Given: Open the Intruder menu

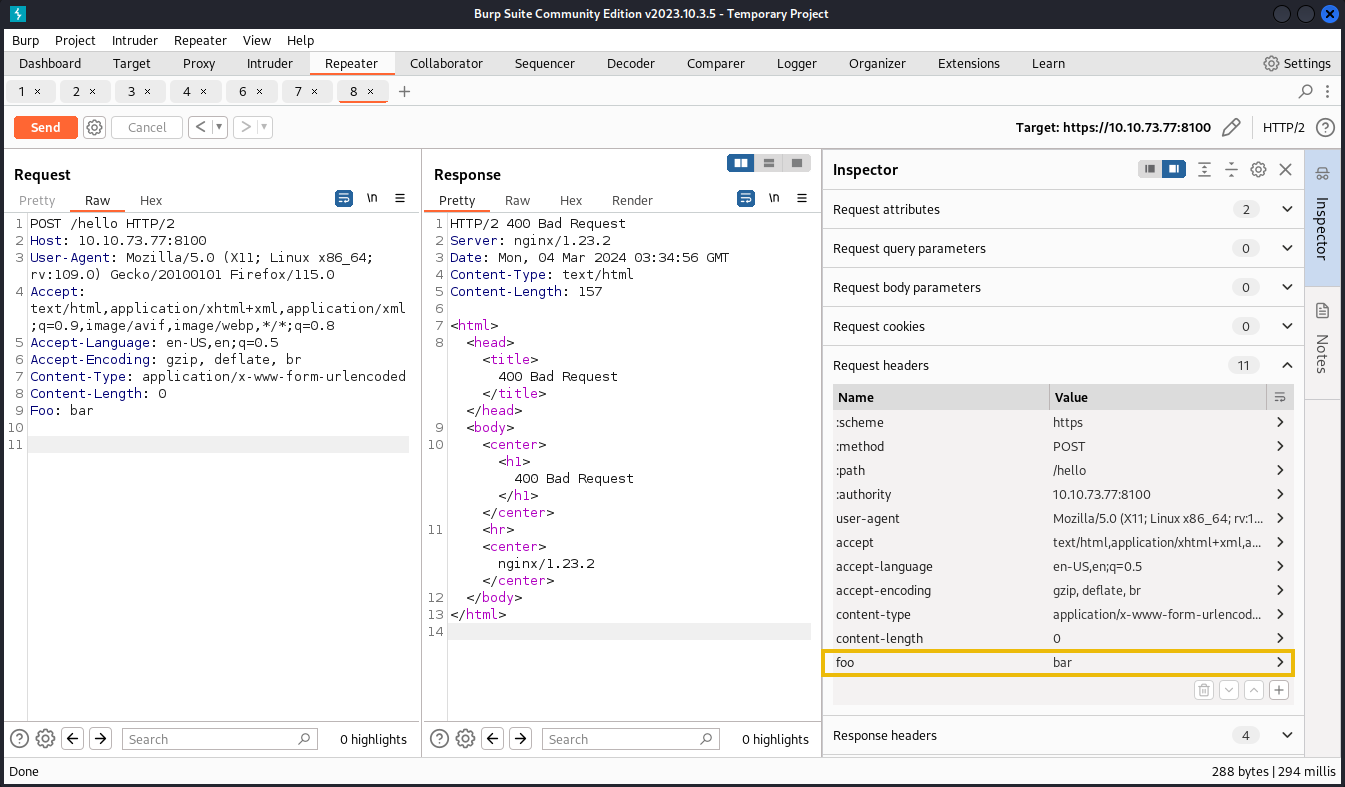Looking at the screenshot, I should coord(135,40).
